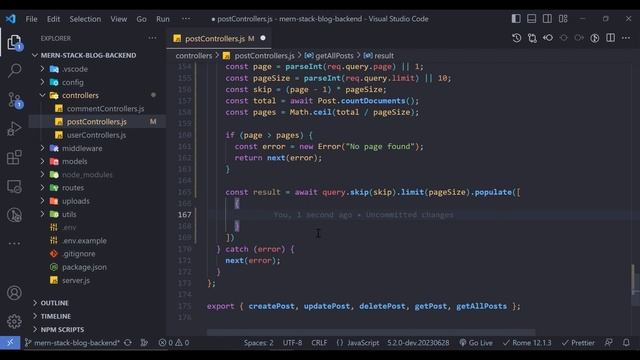This screenshot has height=360, width=640.
Task: Click the git branch mern-stack-blog-backend status item
Action: [72, 342]
